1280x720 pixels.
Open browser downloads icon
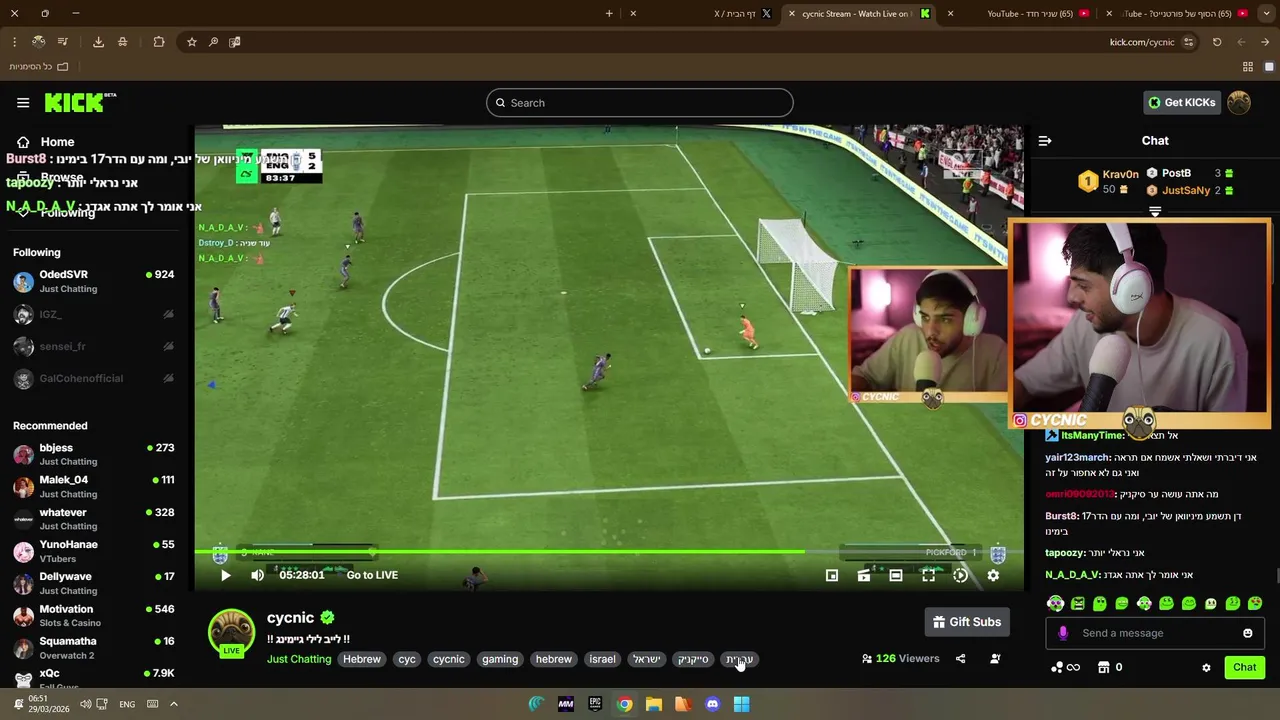click(98, 42)
